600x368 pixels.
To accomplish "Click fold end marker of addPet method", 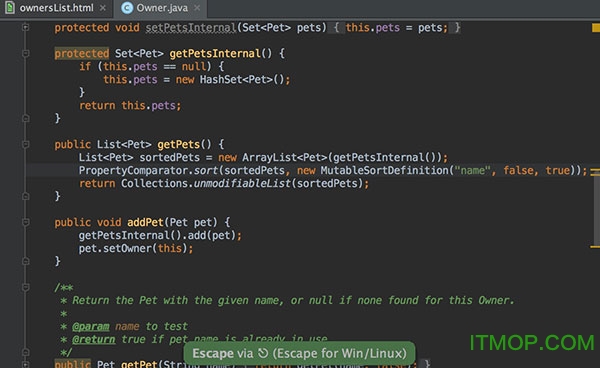I will [x=25, y=261].
